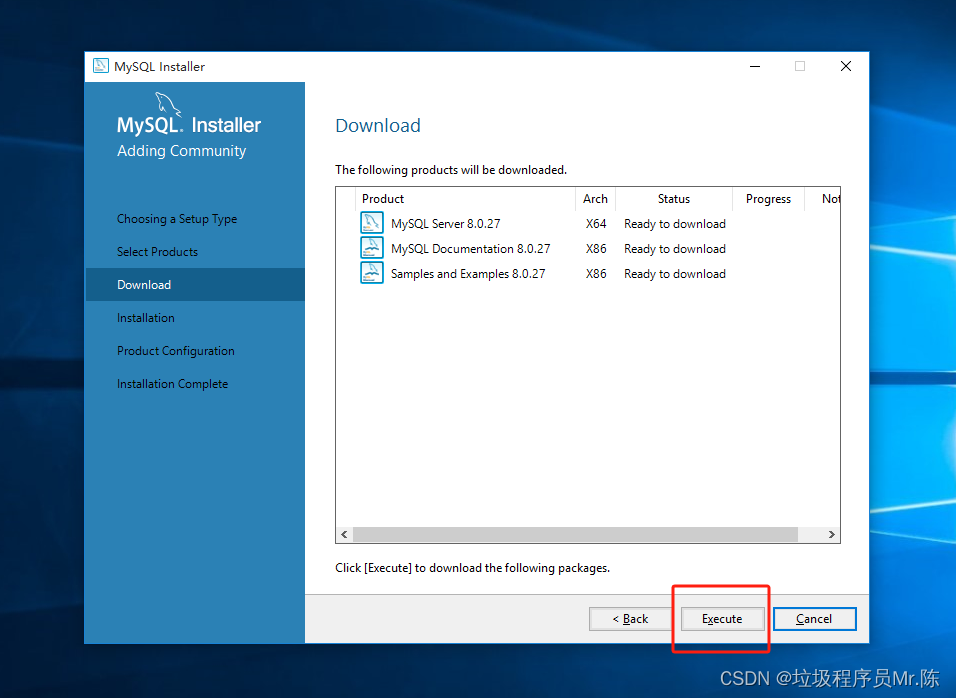This screenshot has height=698, width=956.
Task: Click the Samples and Examples 8.0.27 icon
Action: coord(372,273)
